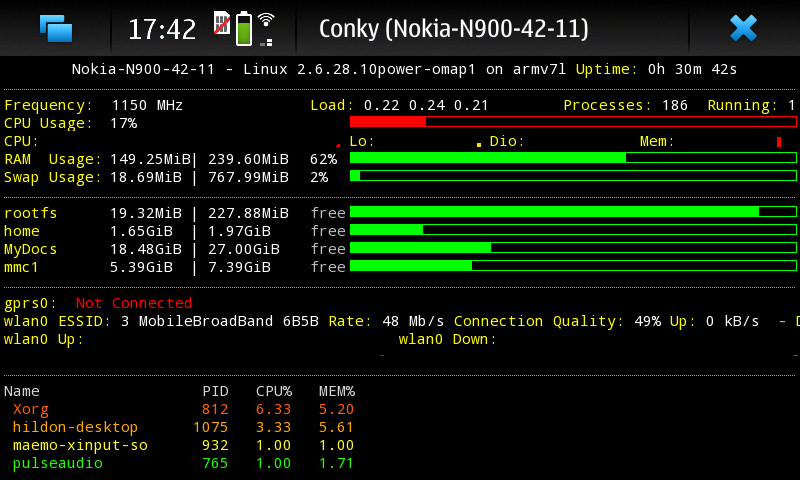Click the PID column header
This screenshot has height=480, width=800.
coord(215,391)
